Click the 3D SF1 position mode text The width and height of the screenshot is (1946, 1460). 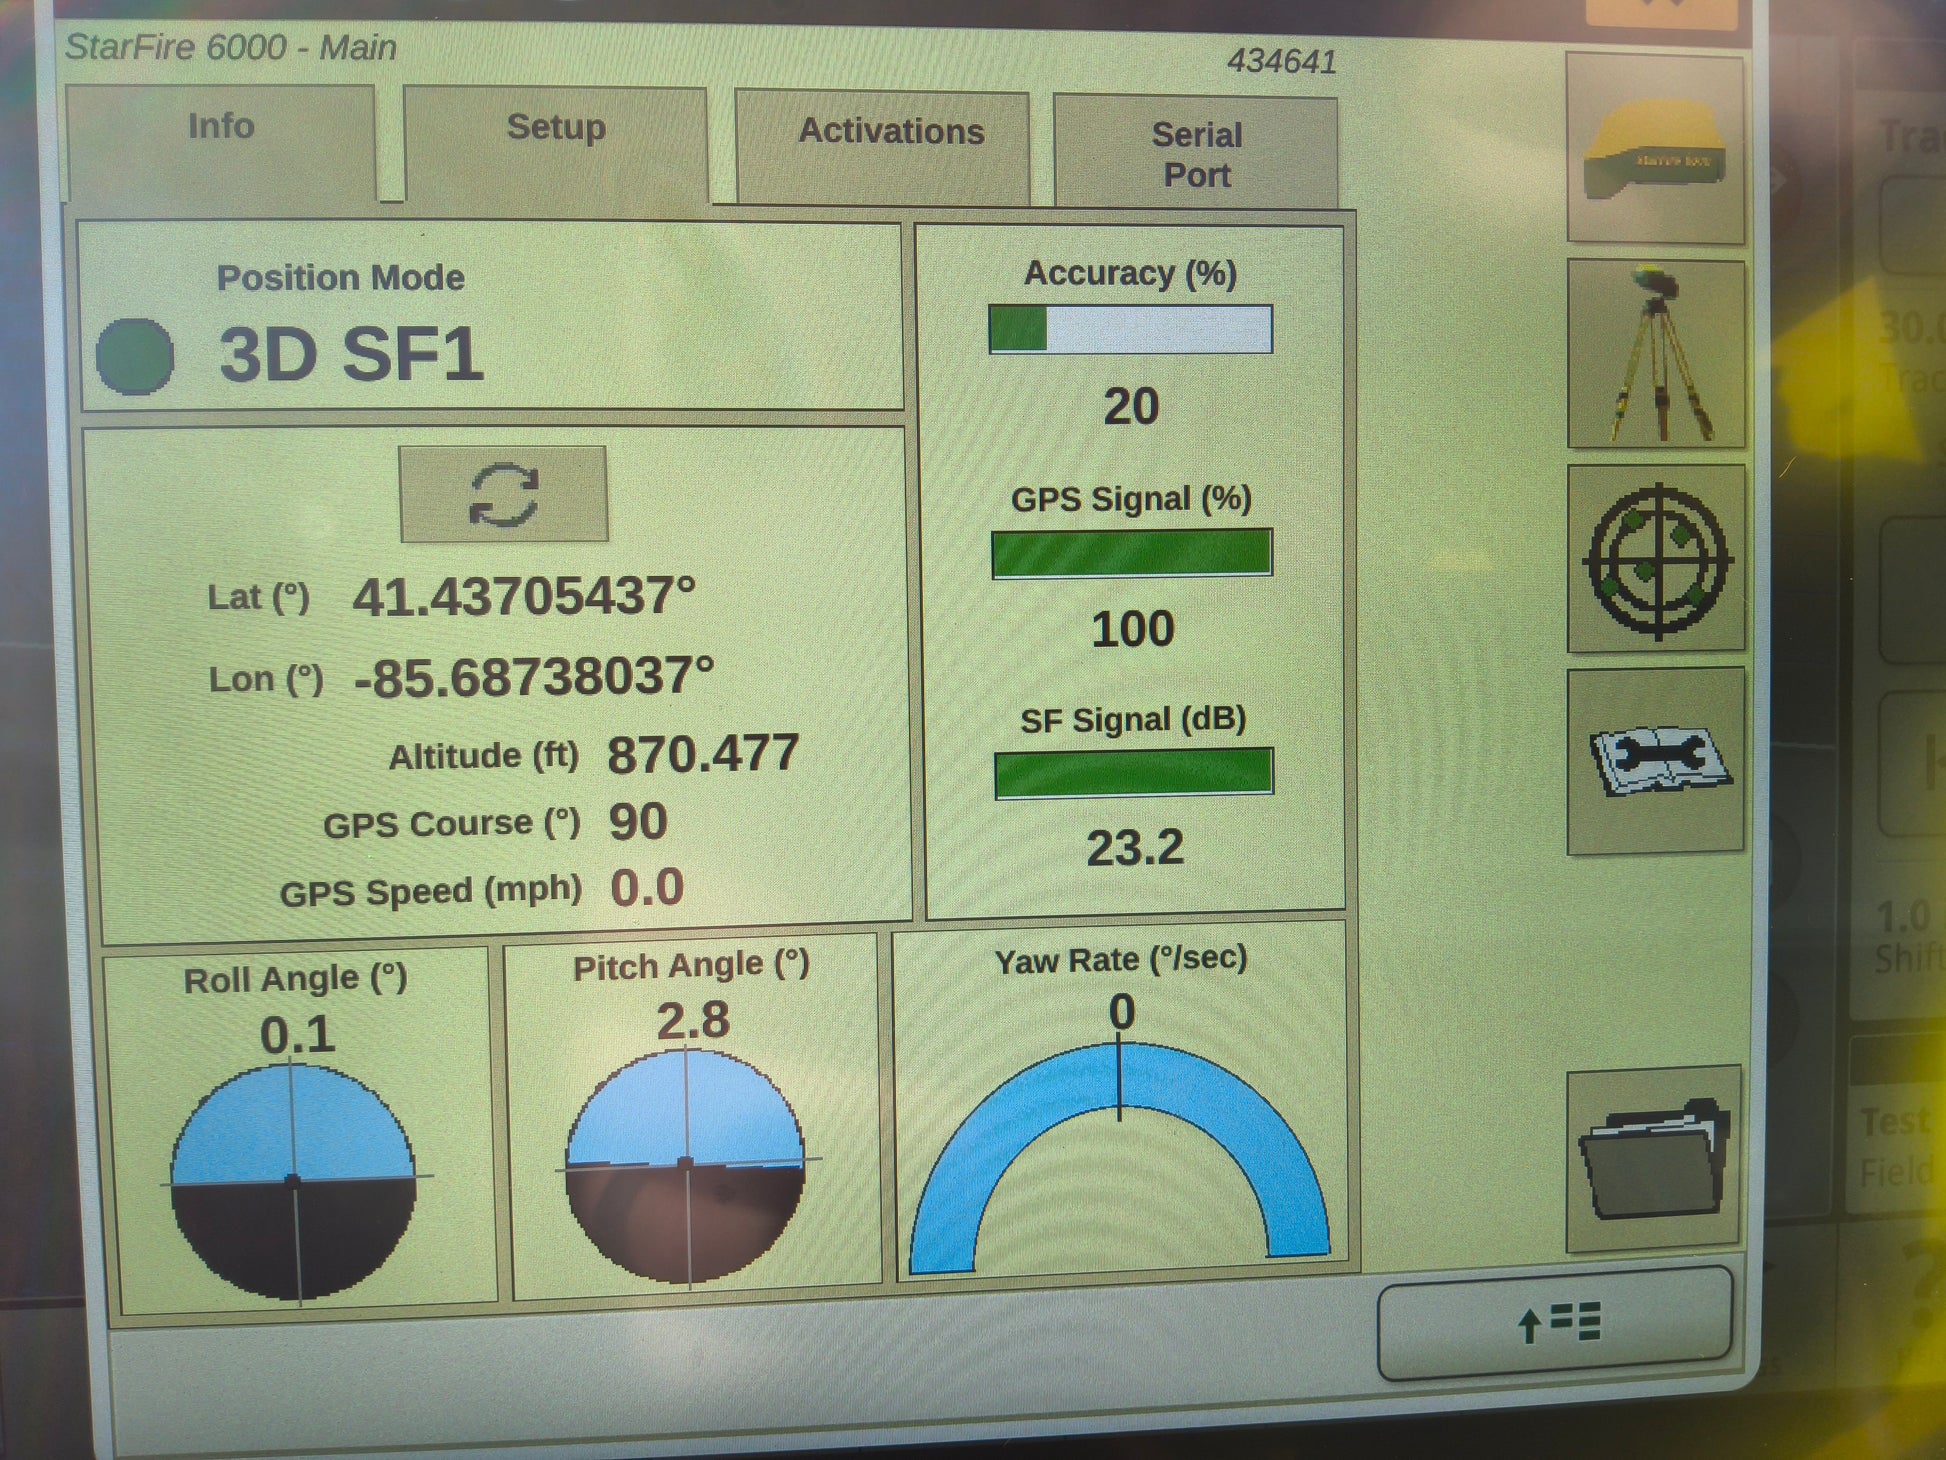351,356
